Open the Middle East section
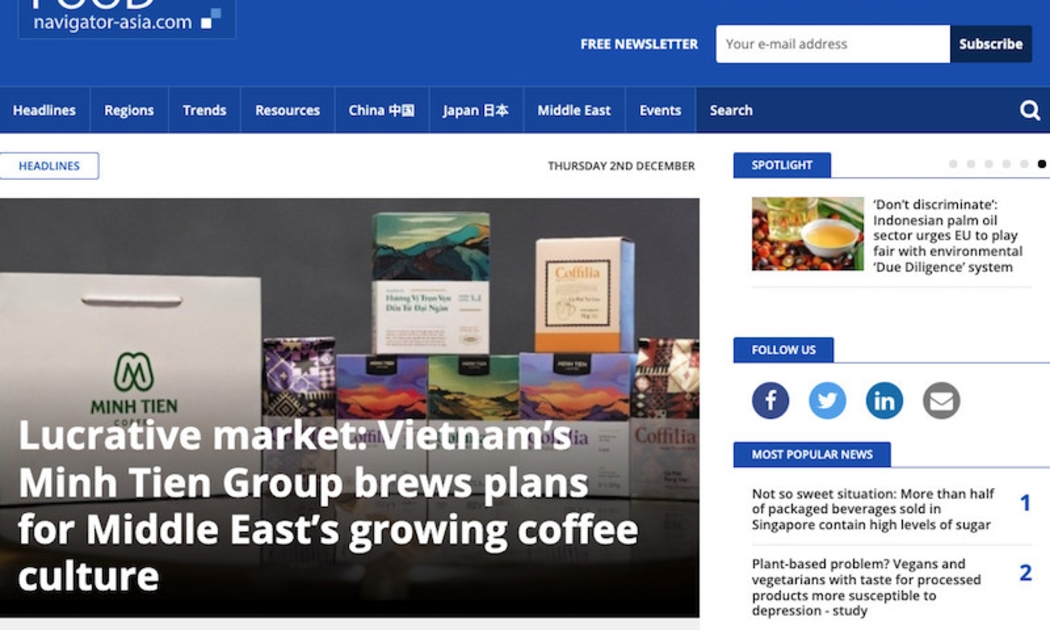The height and width of the screenshot is (630, 1050). tap(574, 110)
